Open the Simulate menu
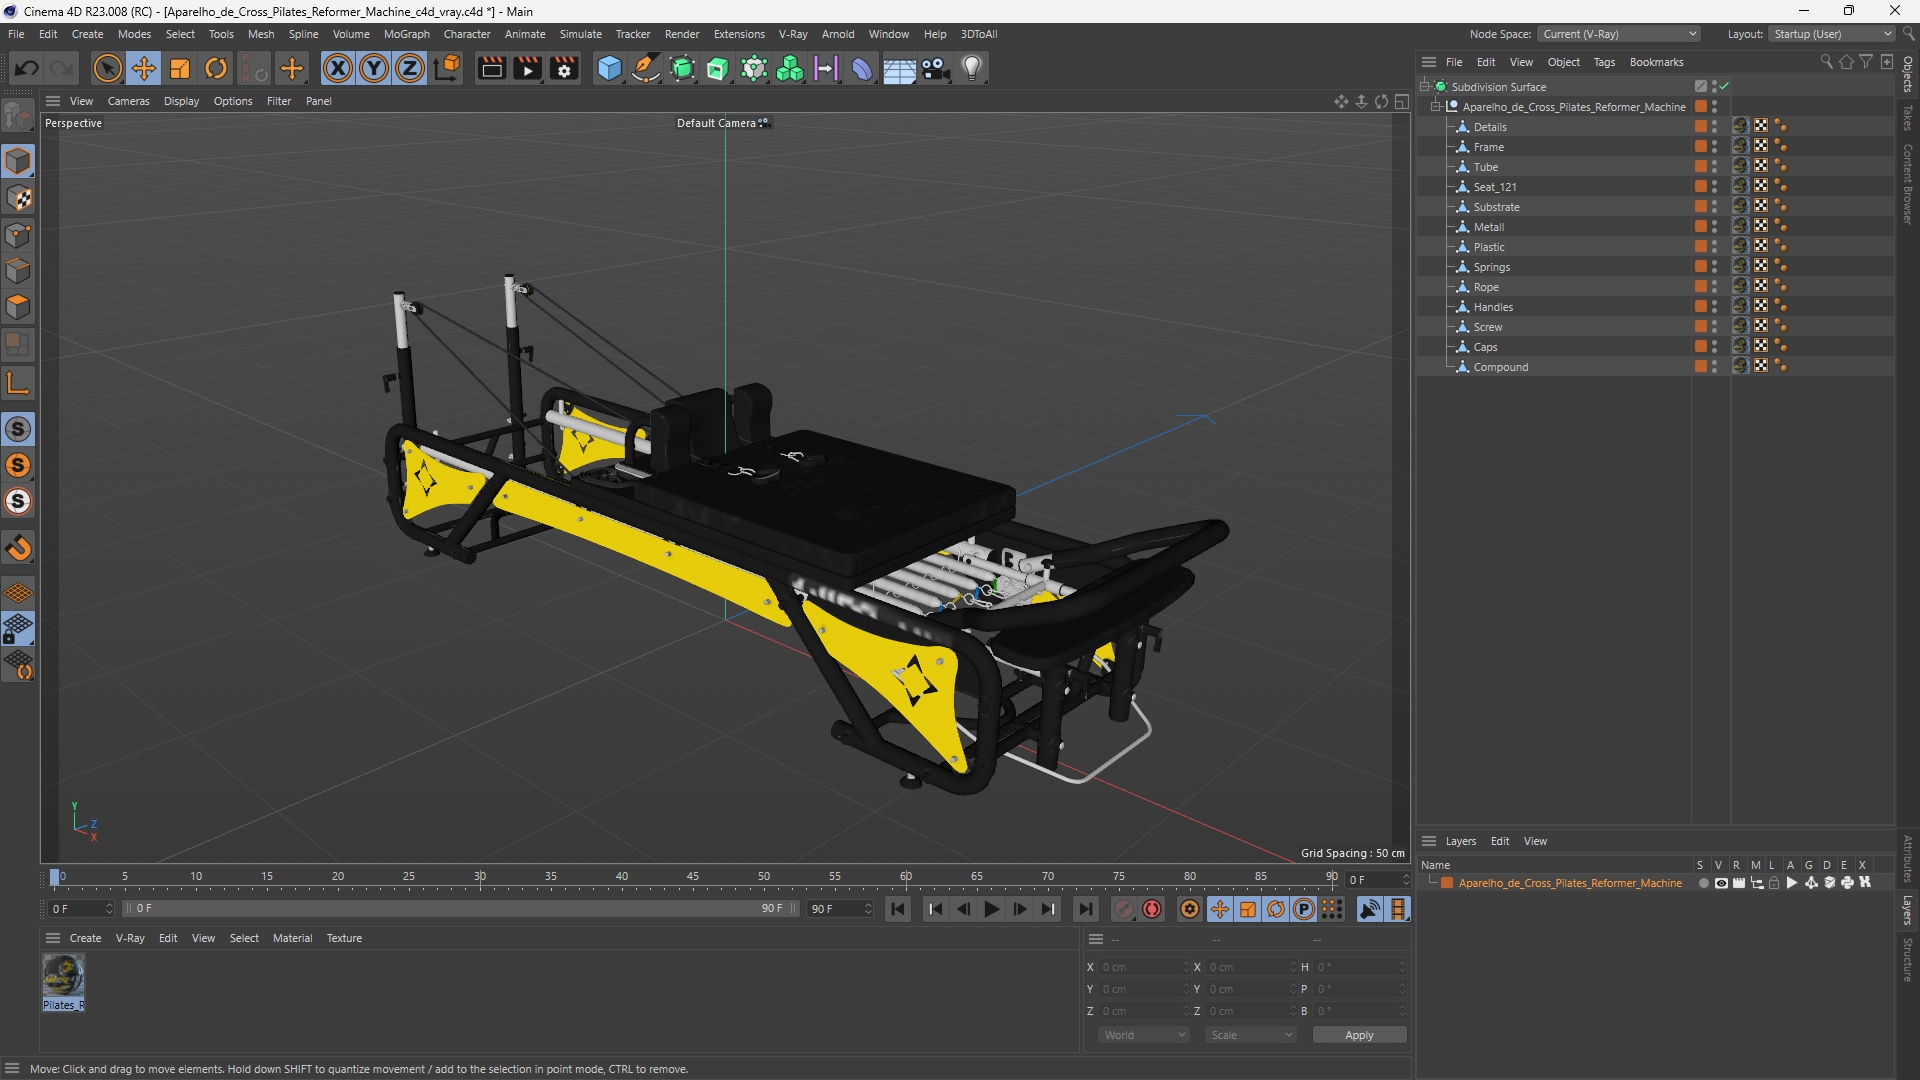Screen dimensions: 1920x1080 click(580, 34)
